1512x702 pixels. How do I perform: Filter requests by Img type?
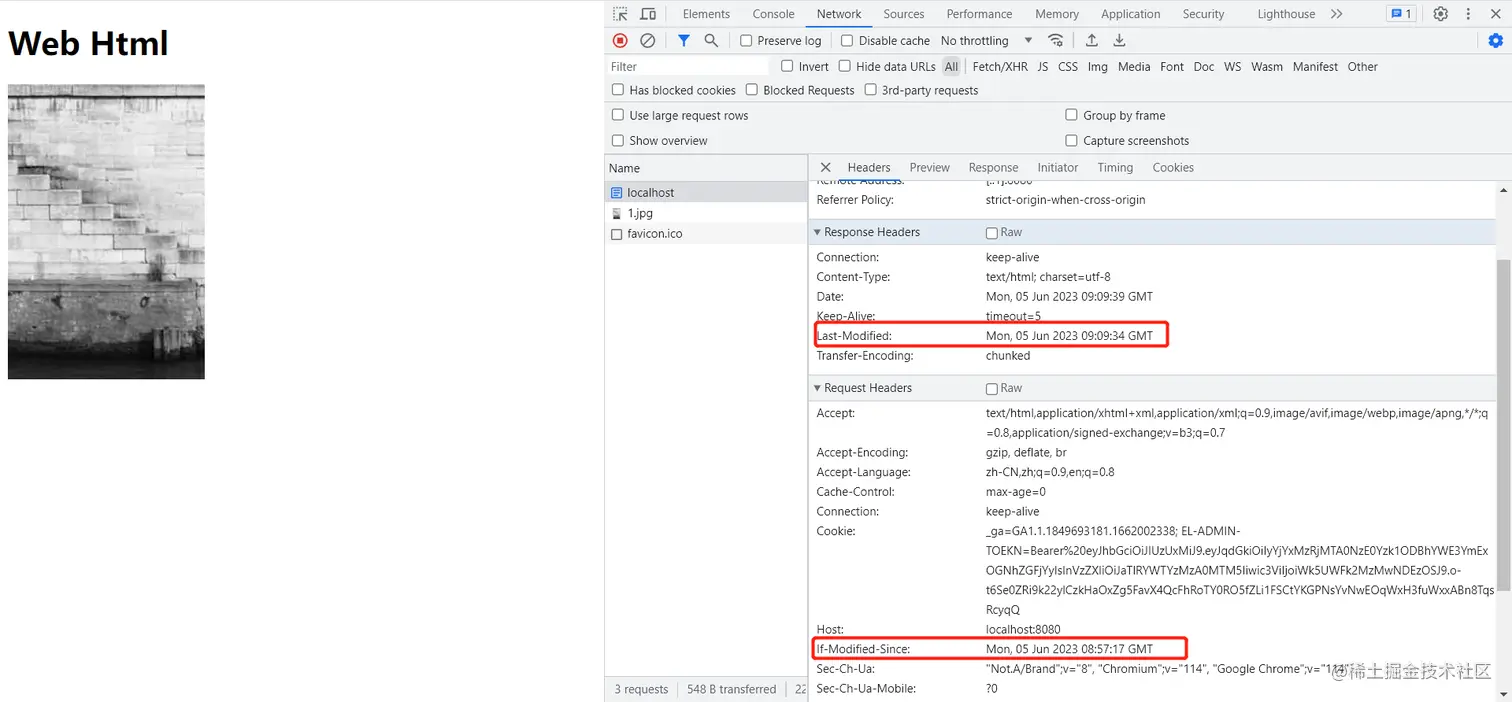1098,66
